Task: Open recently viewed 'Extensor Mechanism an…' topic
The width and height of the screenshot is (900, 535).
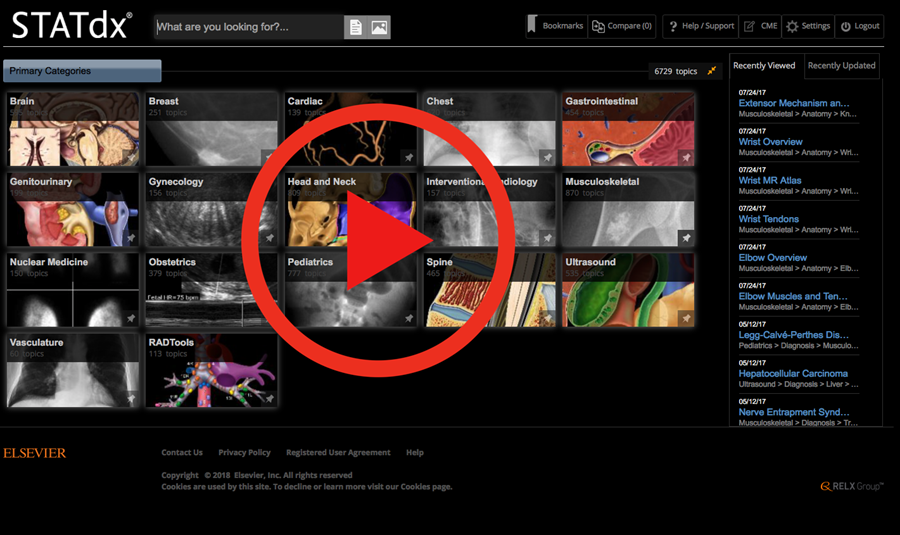Action: click(x=794, y=103)
